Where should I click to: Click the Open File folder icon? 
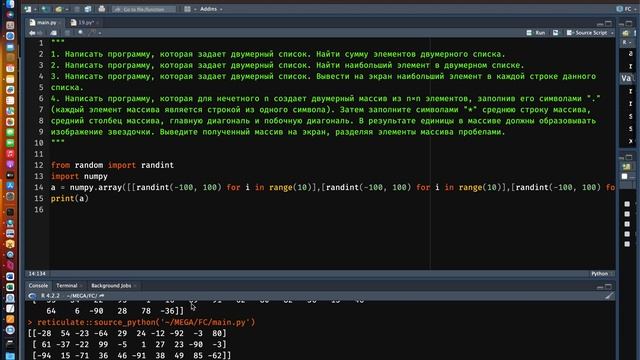pyautogui.click(x=59, y=9)
